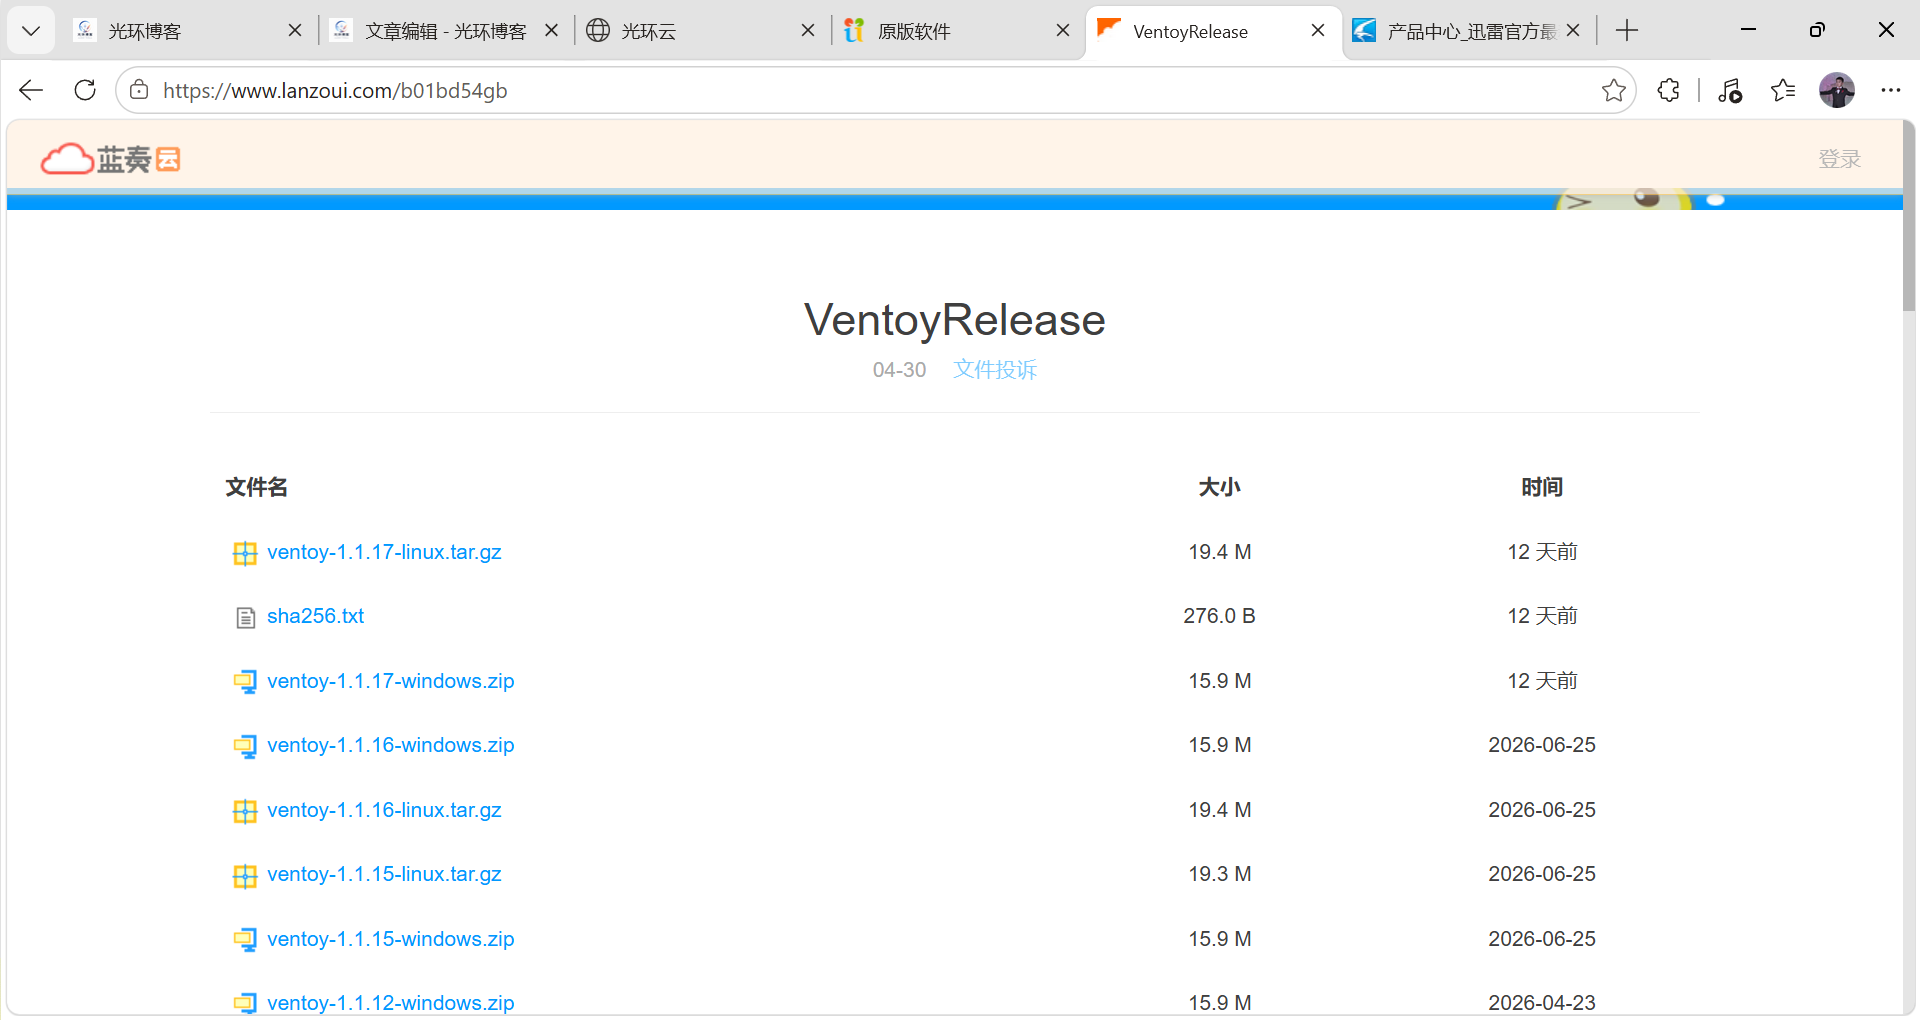Download ventoy-1.1.17-linux.tar.gz
Image resolution: width=1920 pixels, height=1020 pixels.
(384, 552)
